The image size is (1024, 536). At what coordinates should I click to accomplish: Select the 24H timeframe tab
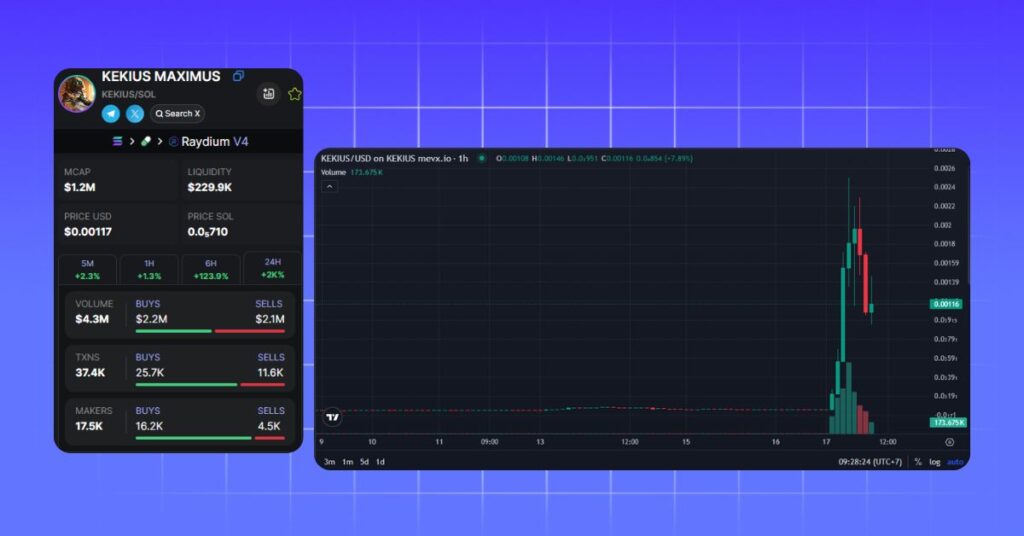pyautogui.click(x=273, y=268)
